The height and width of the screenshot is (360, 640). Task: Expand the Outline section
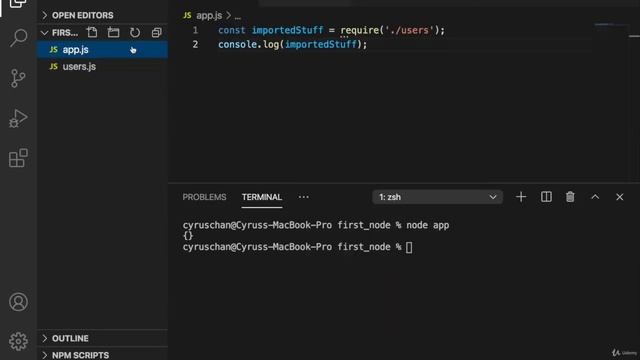click(102, 338)
